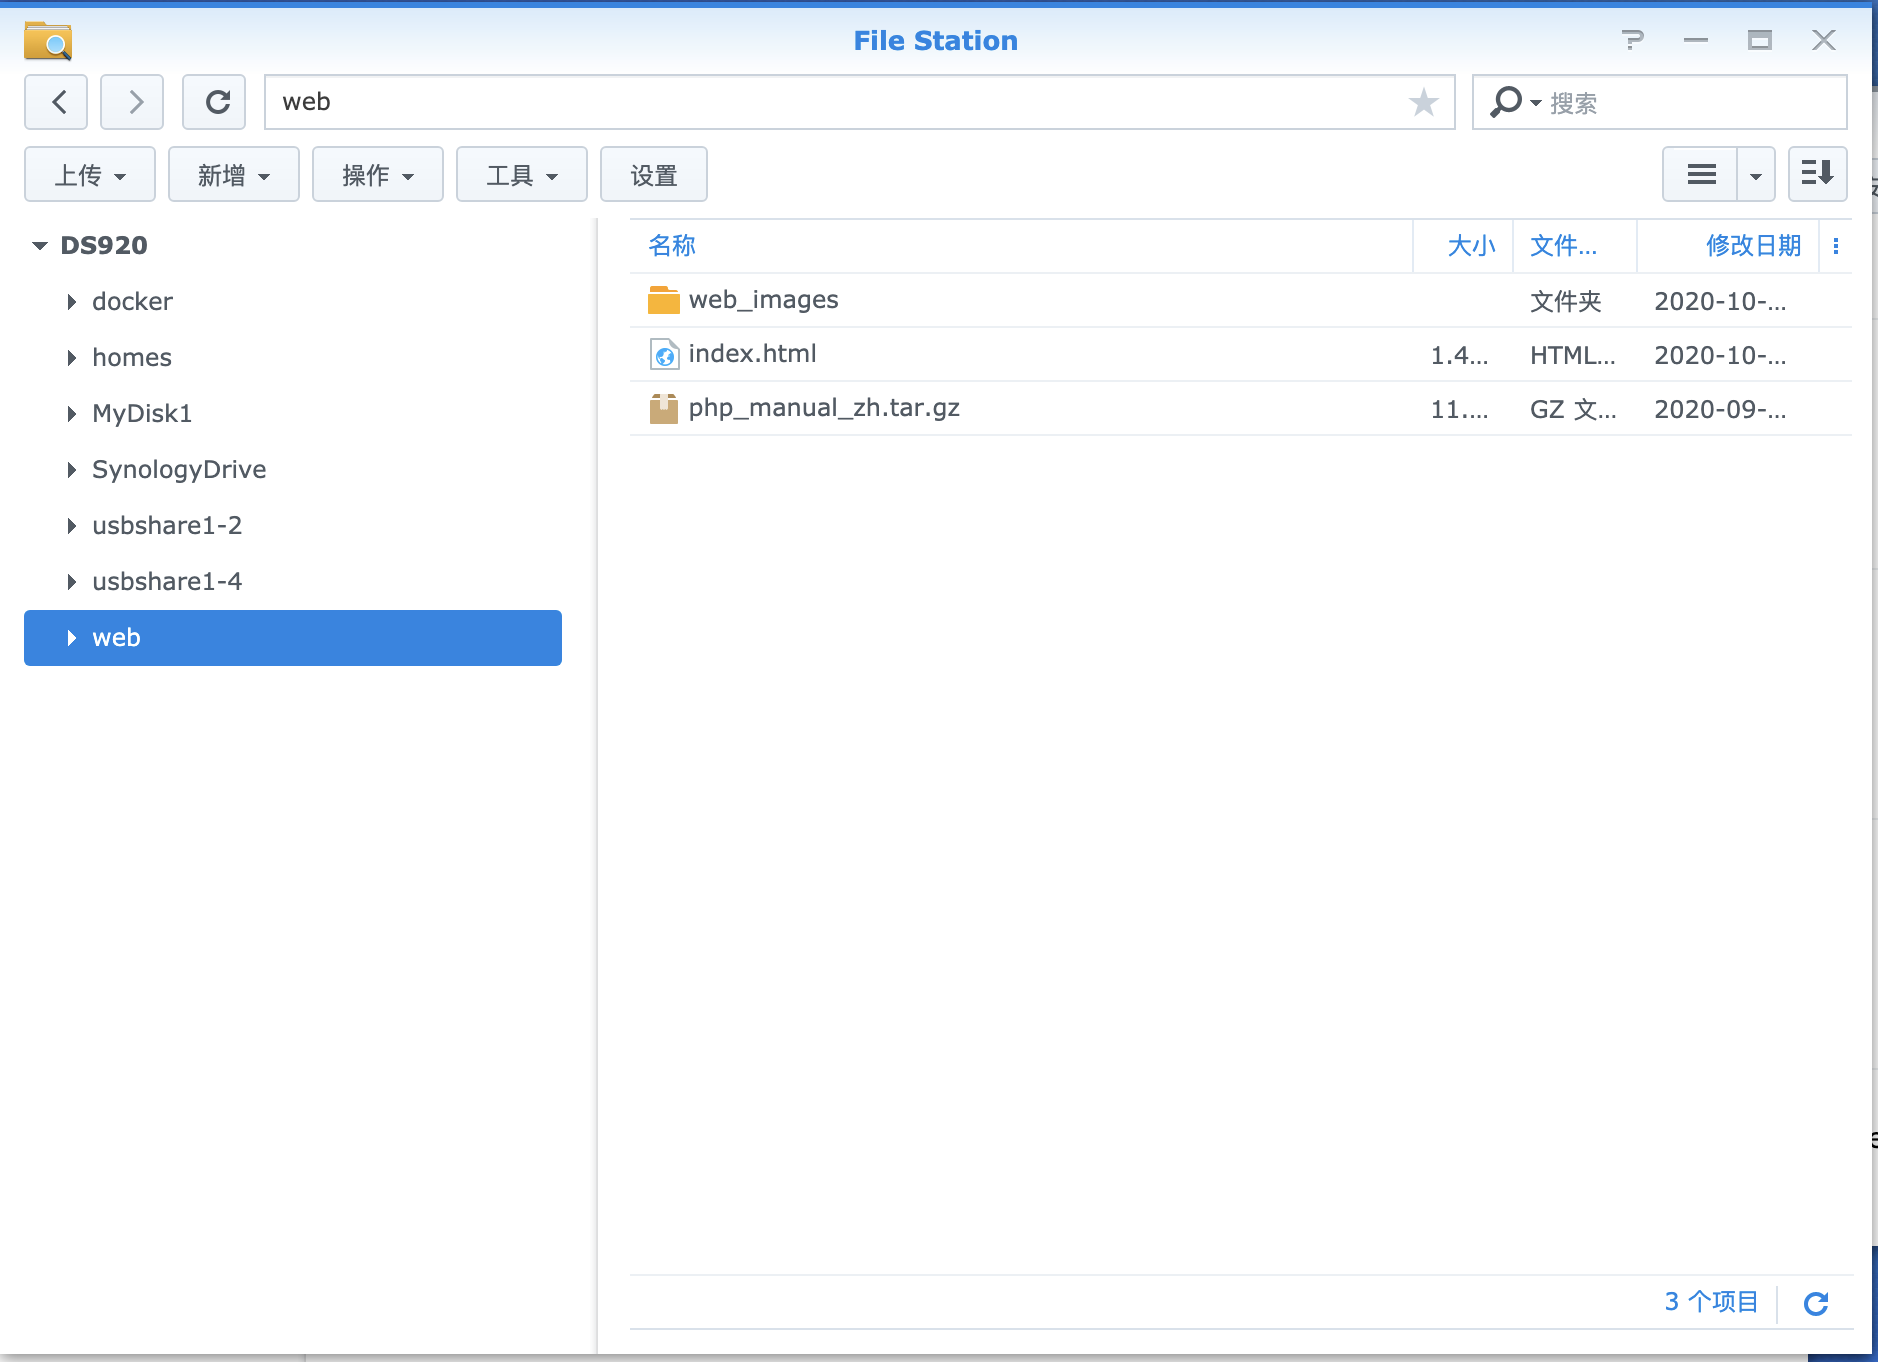Image resolution: width=1878 pixels, height=1362 pixels.
Task: Minimize the File Station window
Action: point(1696,40)
